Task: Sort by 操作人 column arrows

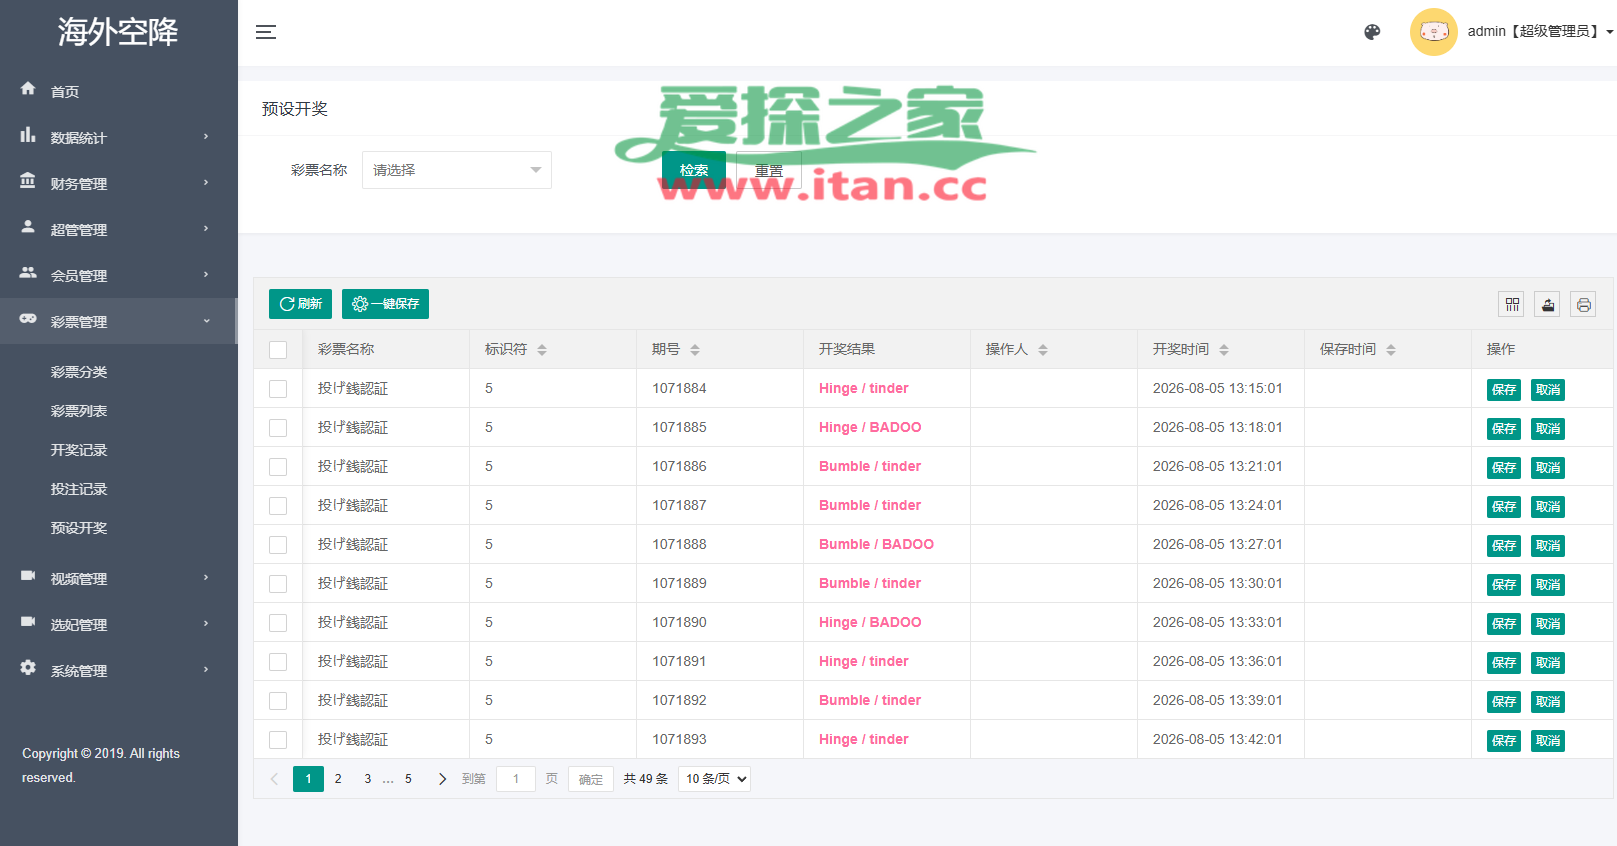Action: point(1043,350)
